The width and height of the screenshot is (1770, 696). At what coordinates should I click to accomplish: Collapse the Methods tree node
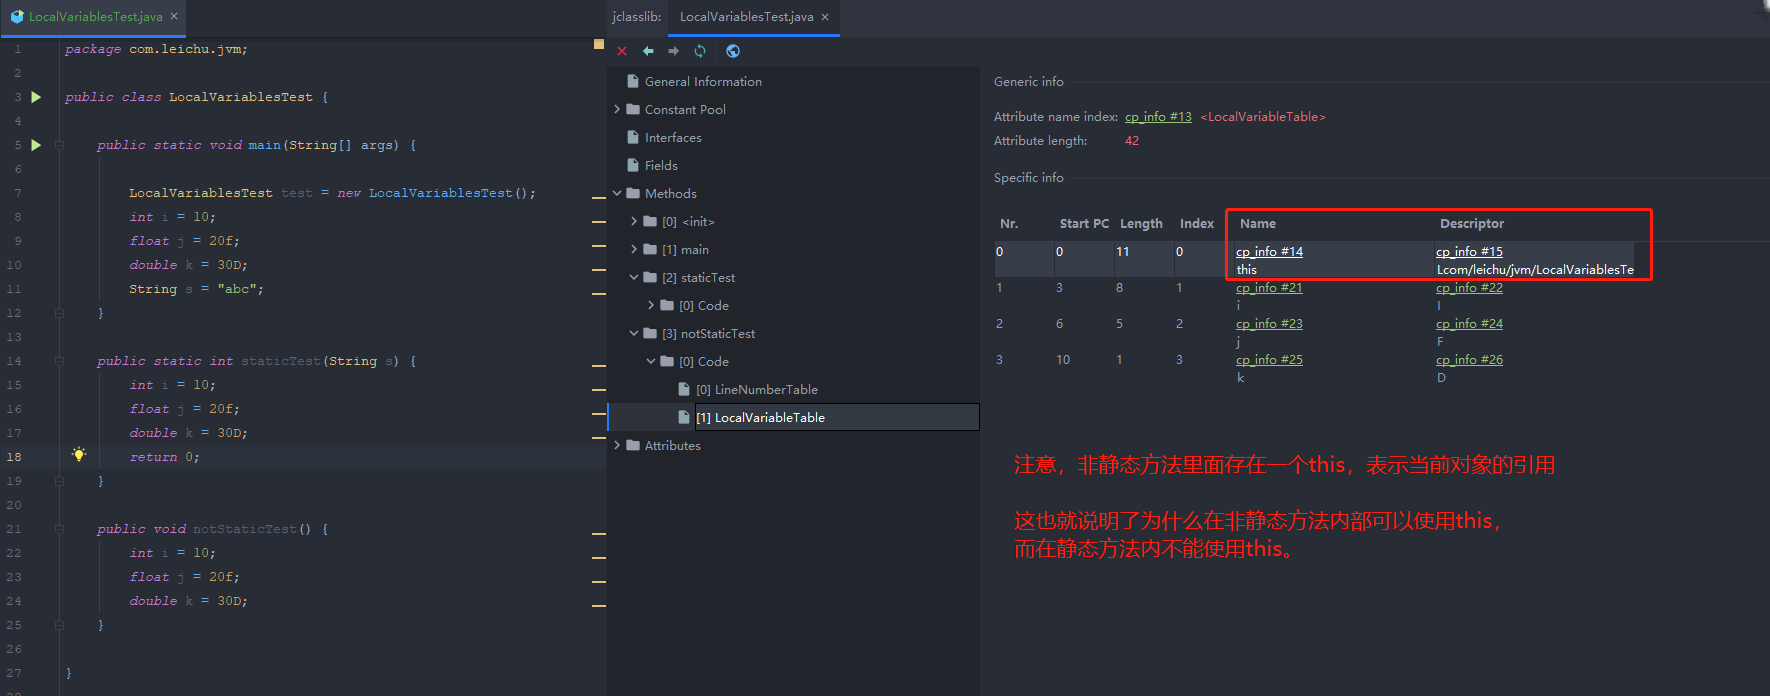click(x=617, y=194)
